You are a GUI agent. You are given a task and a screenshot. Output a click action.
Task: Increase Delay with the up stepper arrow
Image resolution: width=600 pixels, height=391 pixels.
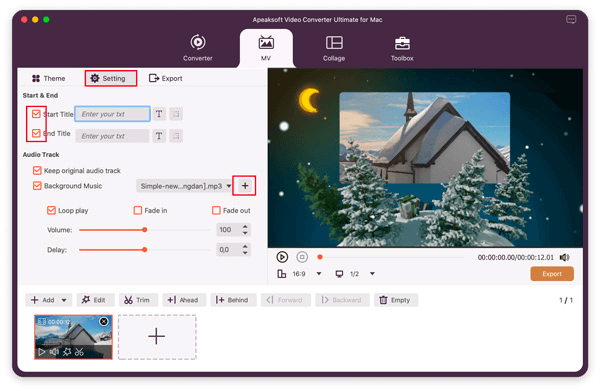click(x=245, y=246)
